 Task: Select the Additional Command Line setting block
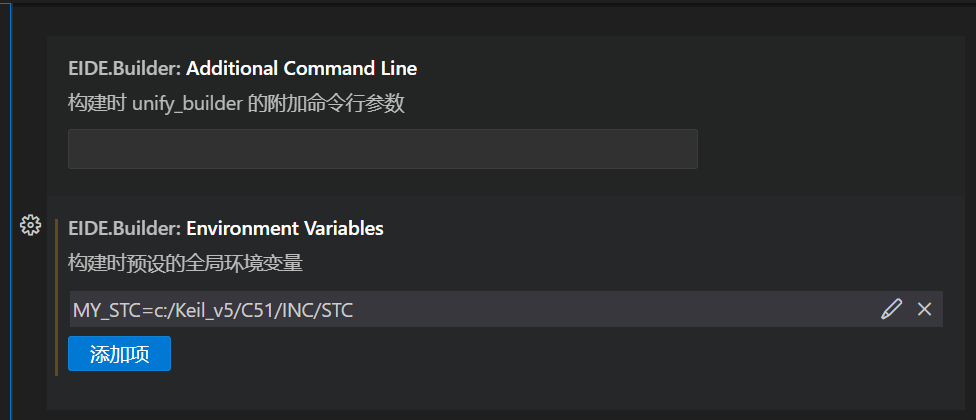tap(506, 116)
